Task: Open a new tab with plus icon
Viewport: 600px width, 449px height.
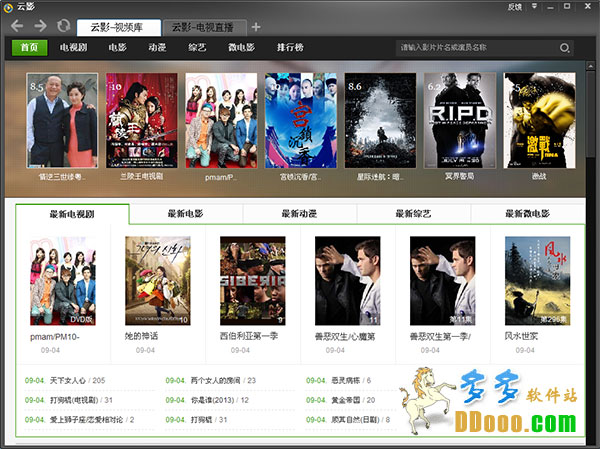Action: pos(256,27)
